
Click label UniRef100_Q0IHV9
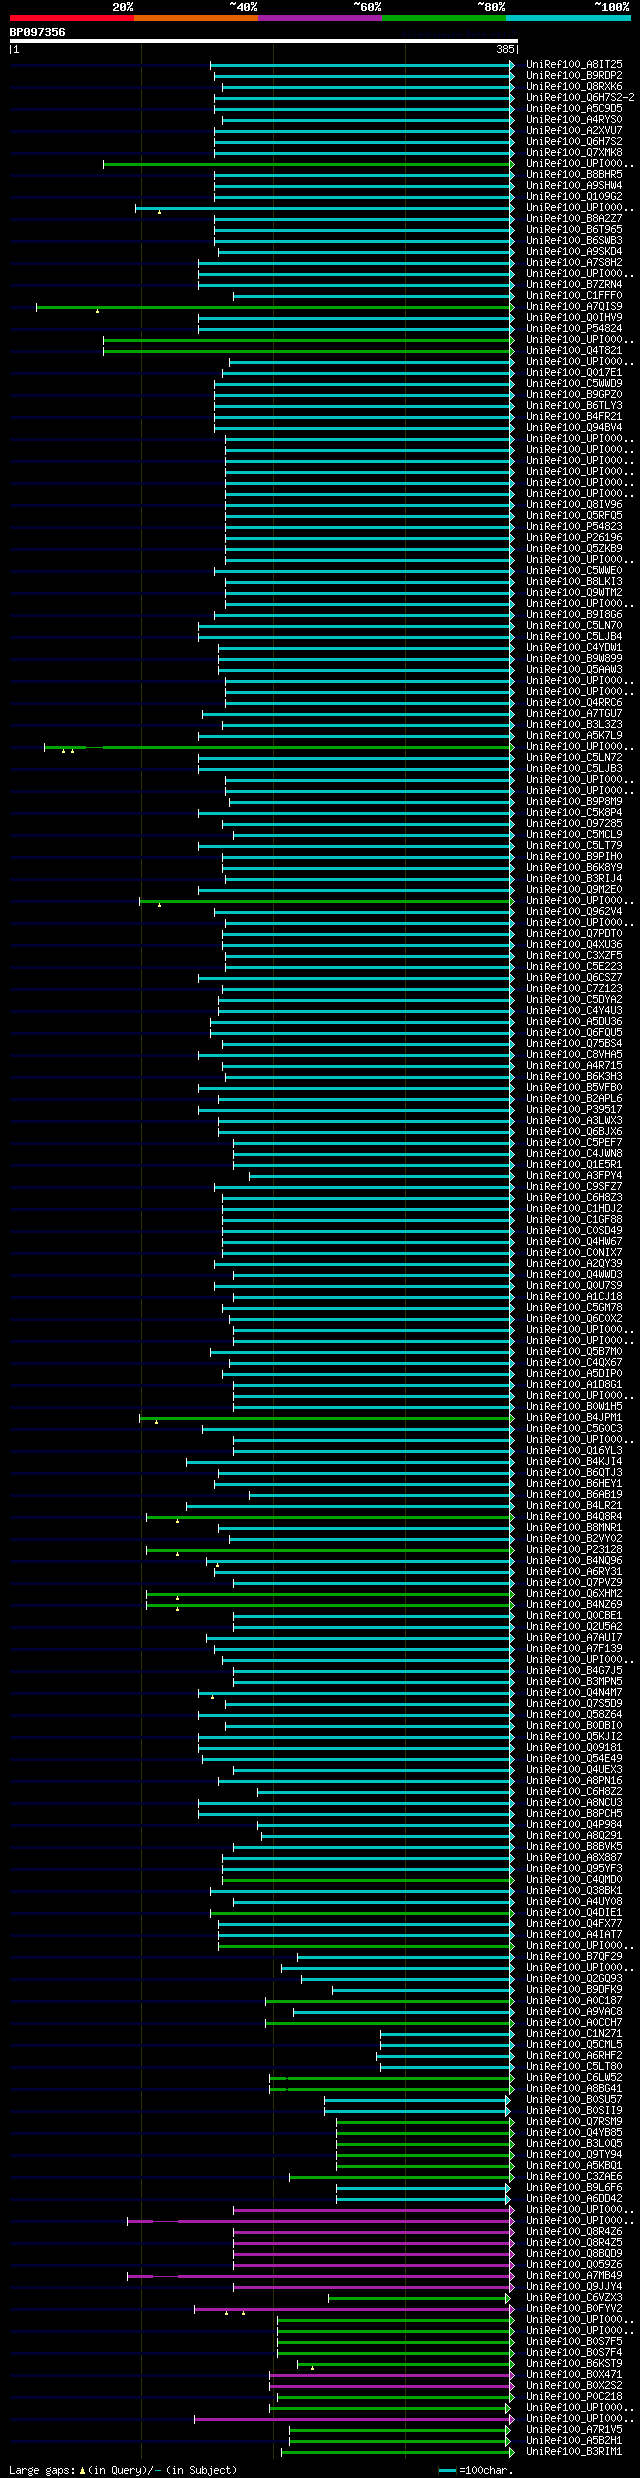[x=574, y=317]
